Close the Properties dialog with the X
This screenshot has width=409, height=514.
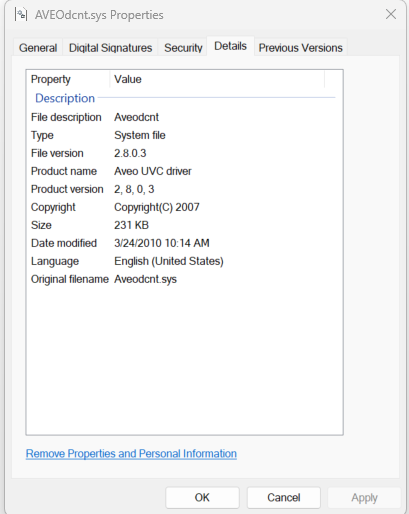(391, 14)
